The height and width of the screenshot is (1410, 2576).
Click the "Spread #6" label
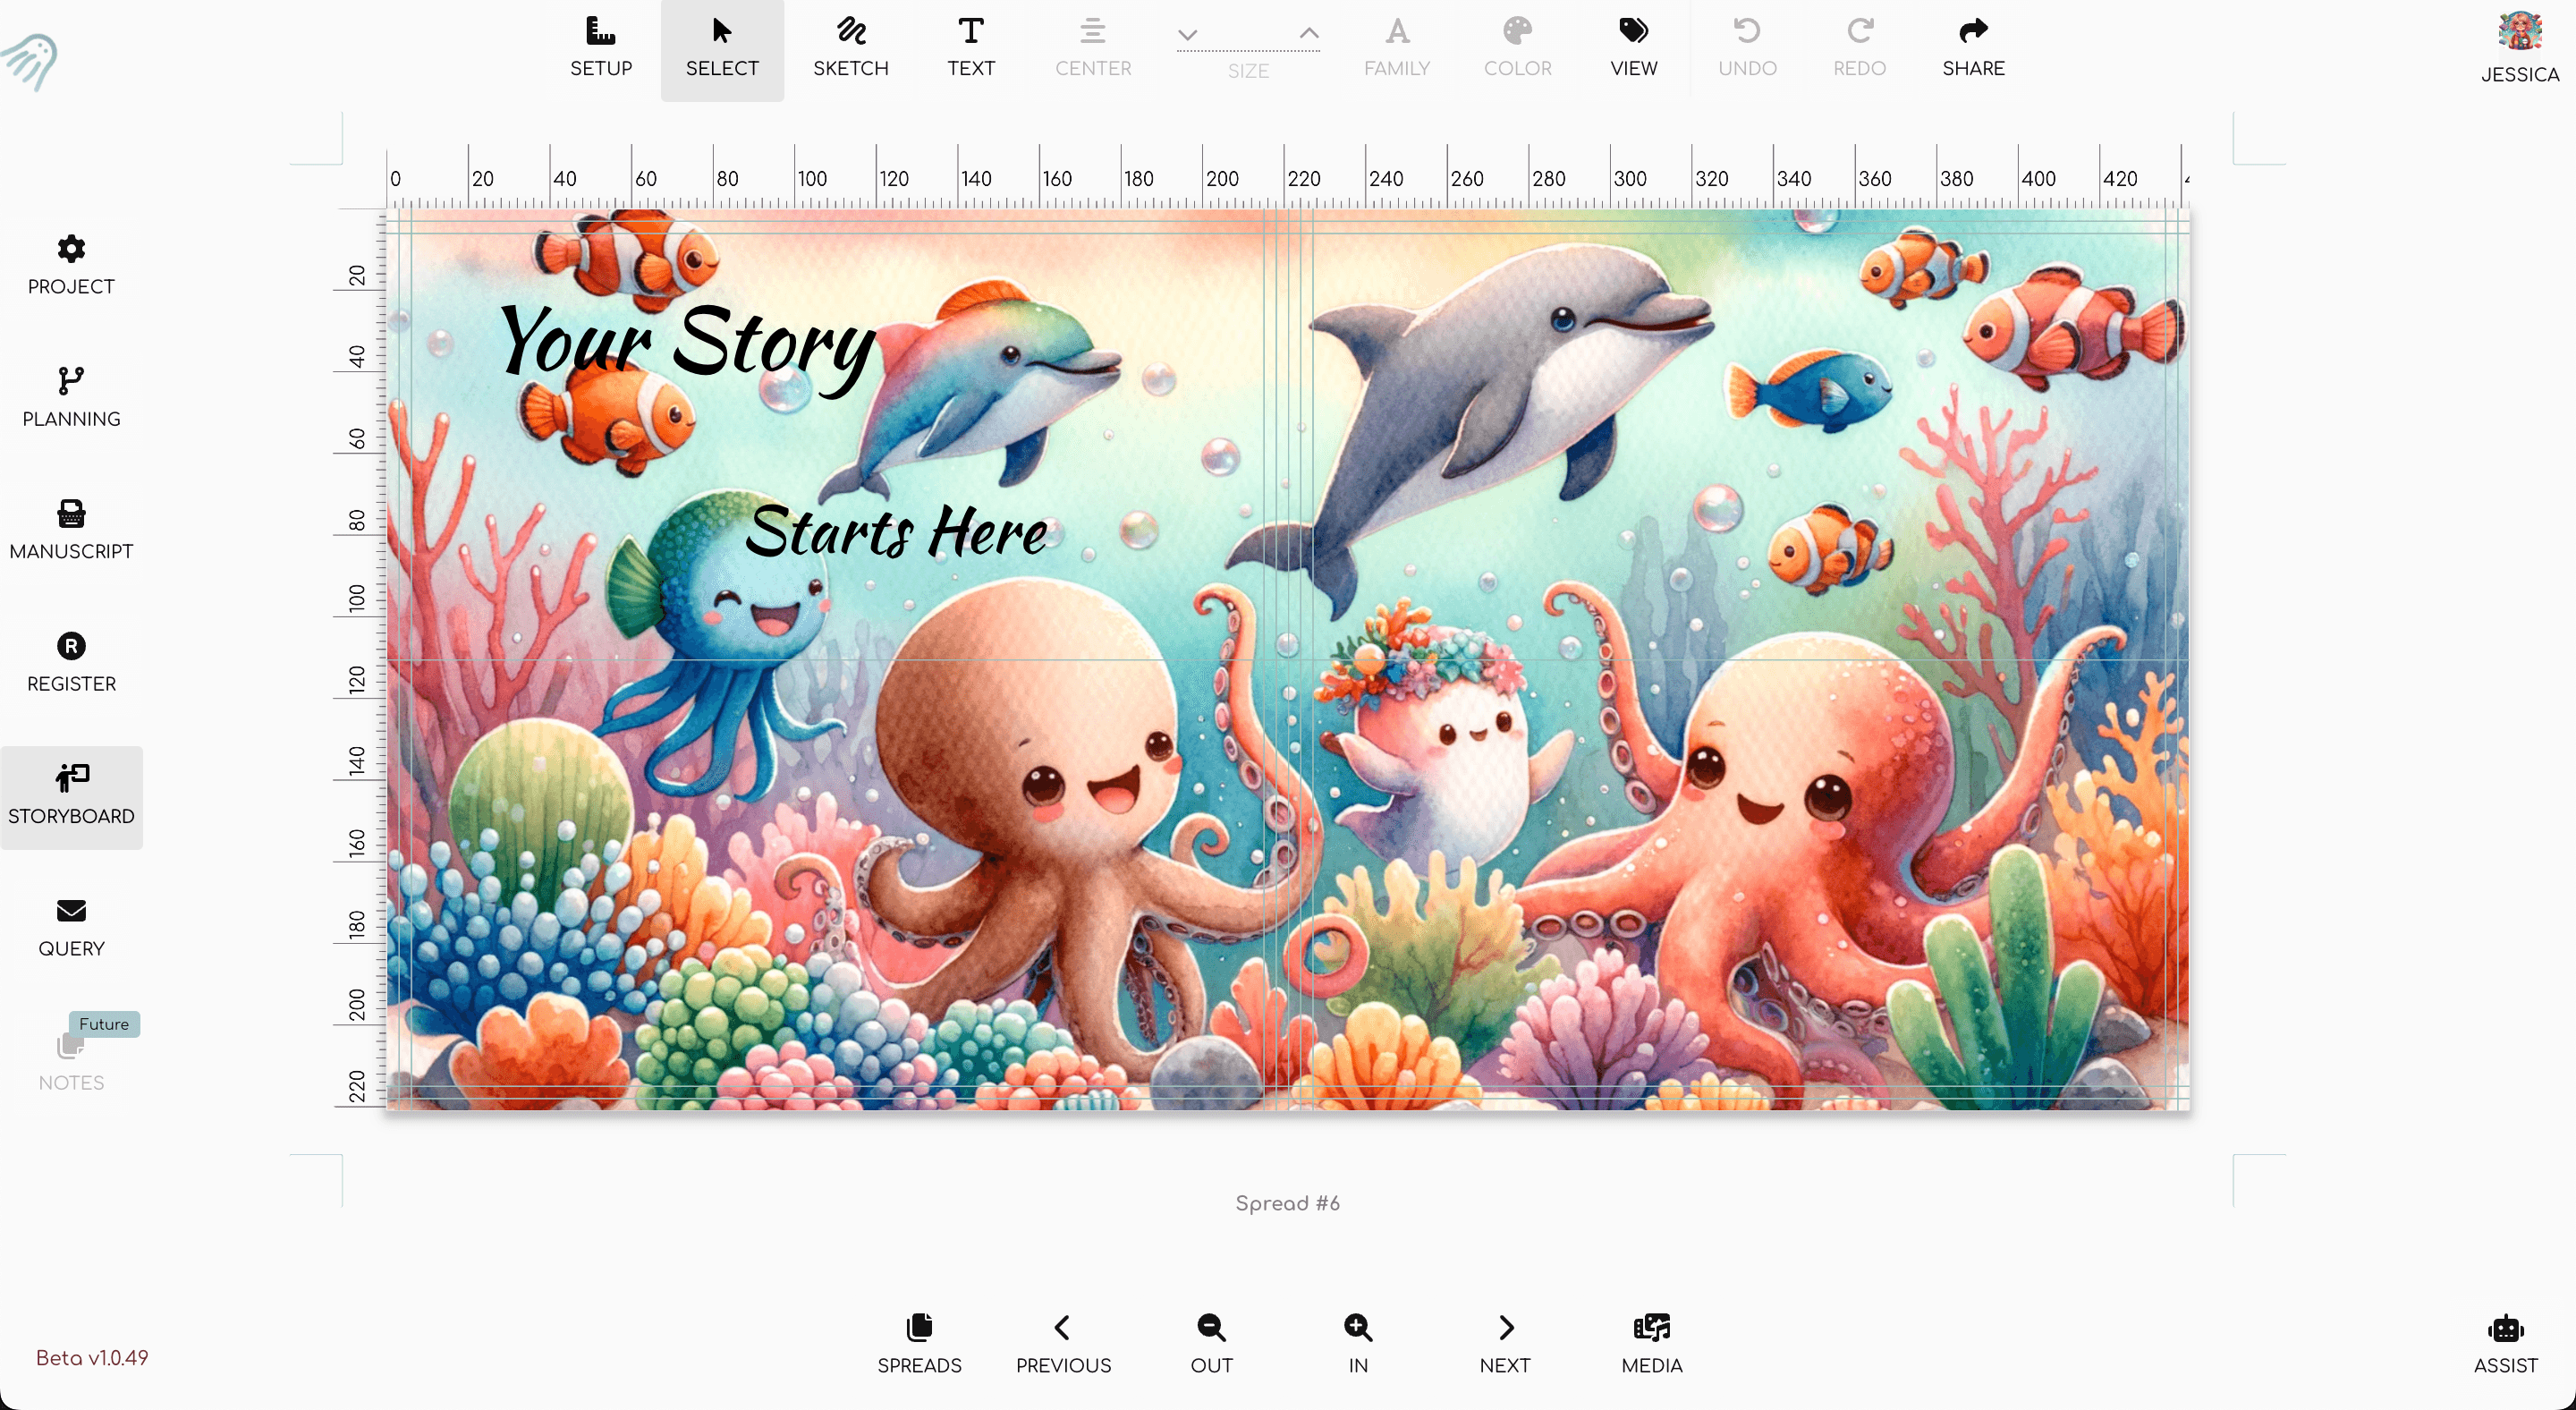tap(1287, 1203)
